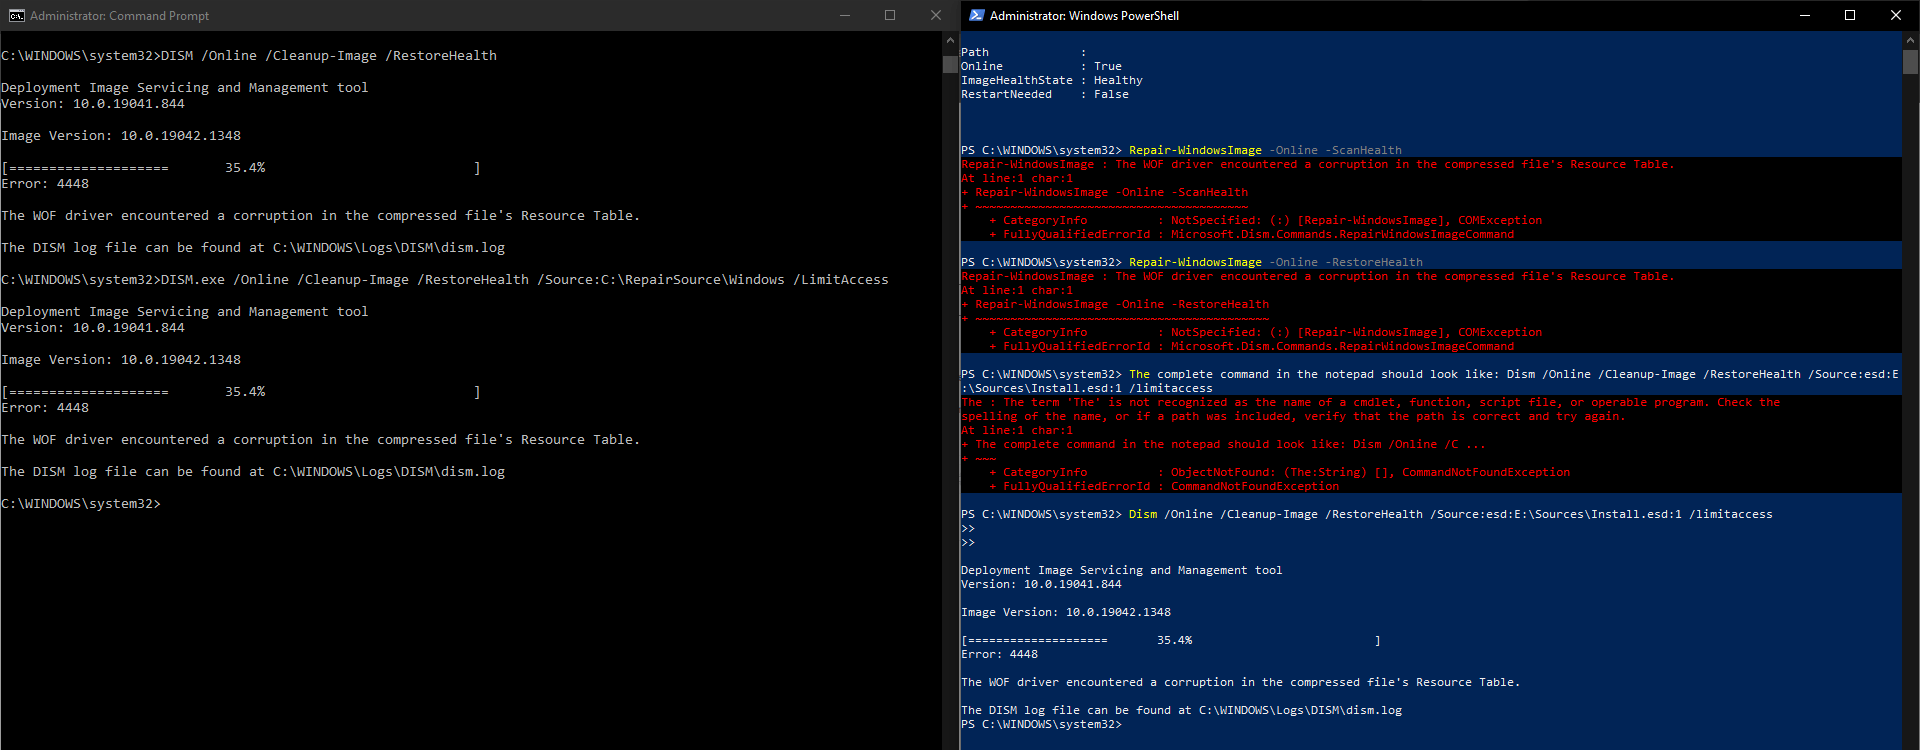This screenshot has width=1920, height=750.
Task: Maximize the Command Prompt window
Action: [x=890, y=15]
